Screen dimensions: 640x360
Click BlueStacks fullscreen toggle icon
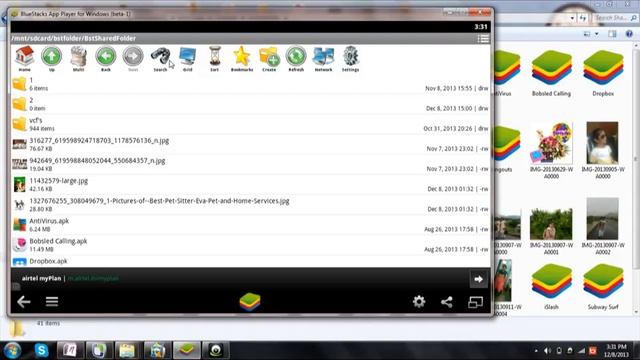(475, 302)
